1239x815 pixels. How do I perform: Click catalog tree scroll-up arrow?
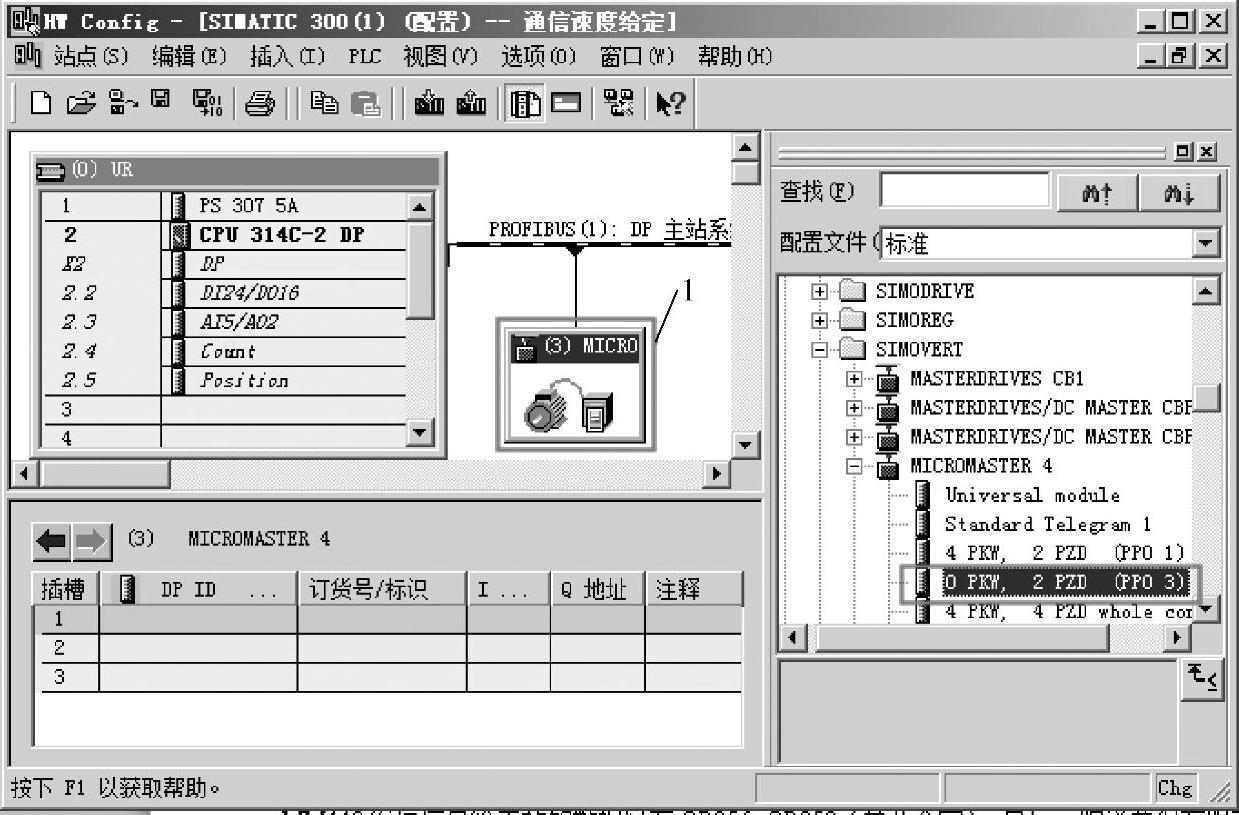point(1207,291)
